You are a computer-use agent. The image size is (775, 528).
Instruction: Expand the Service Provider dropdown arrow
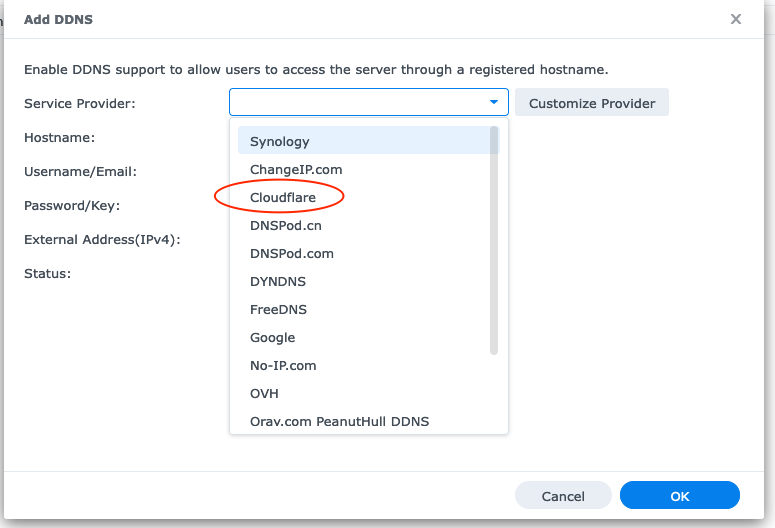tap(494, 102)
